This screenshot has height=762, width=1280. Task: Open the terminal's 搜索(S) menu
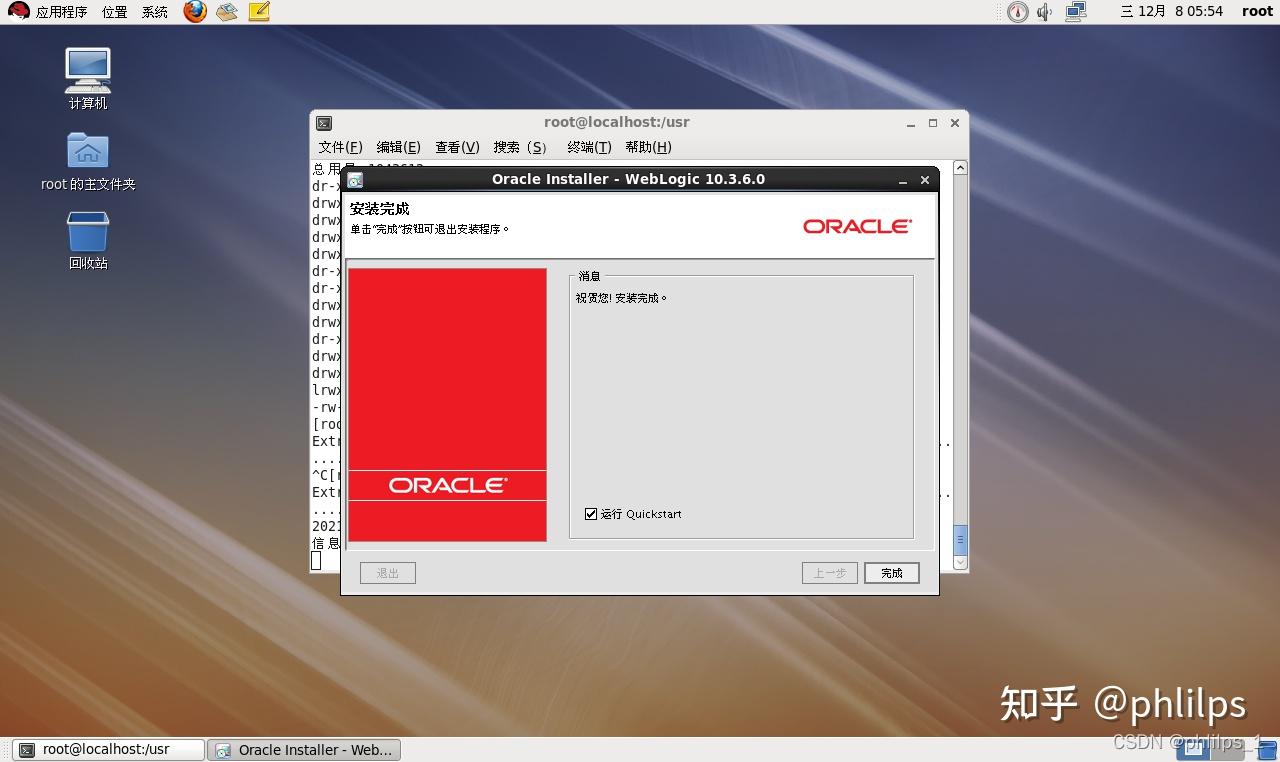[520, 147]
